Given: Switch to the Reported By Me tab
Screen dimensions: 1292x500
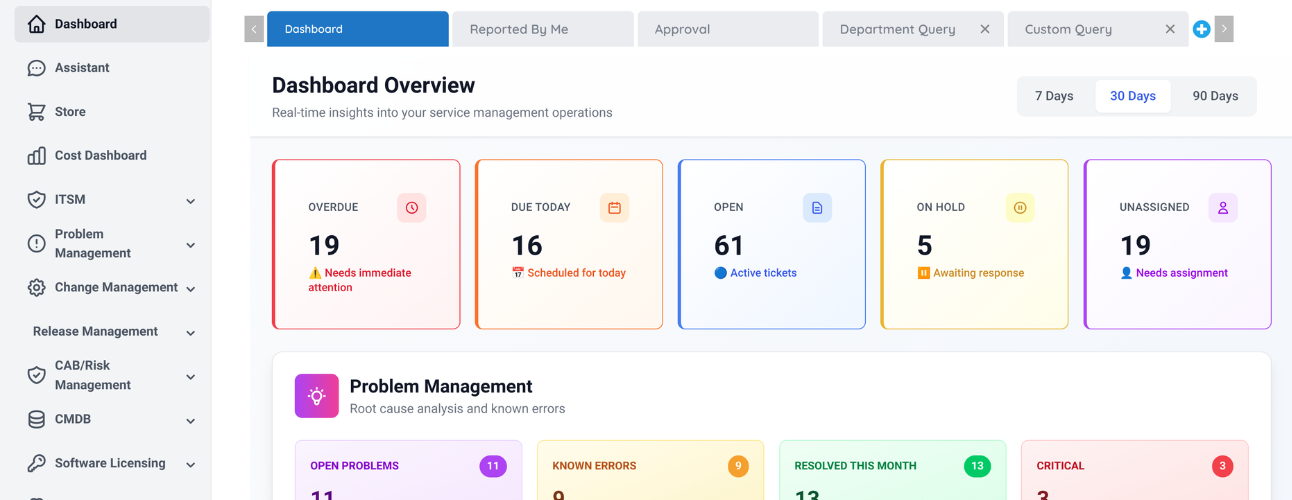Looking at the screenshot, I should pyautogui.click(x=542, y=29).
